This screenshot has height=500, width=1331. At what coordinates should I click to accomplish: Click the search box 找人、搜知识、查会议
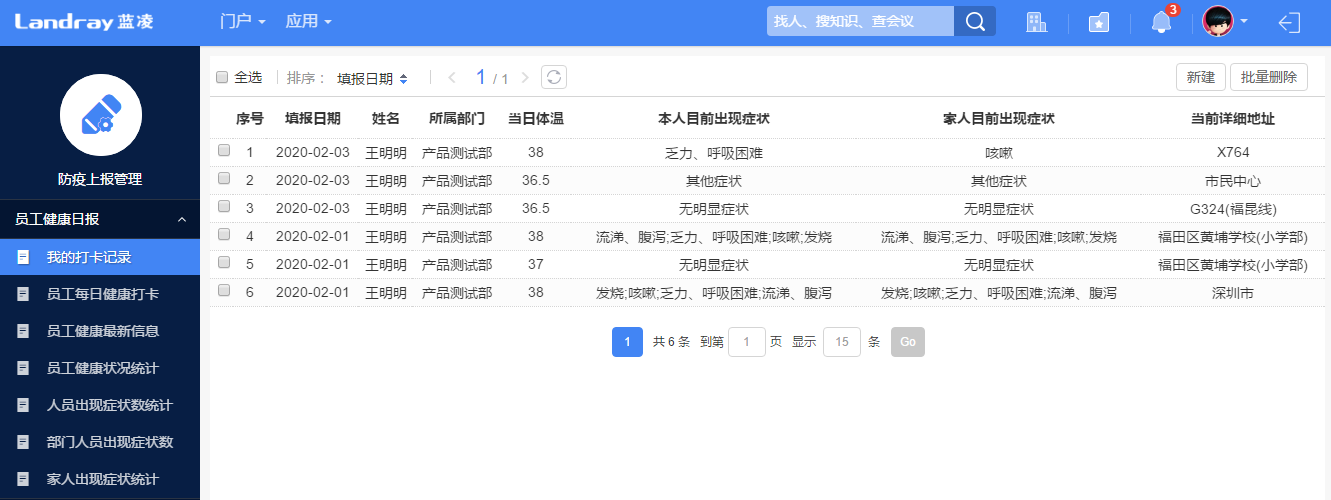tap(860, 21)
